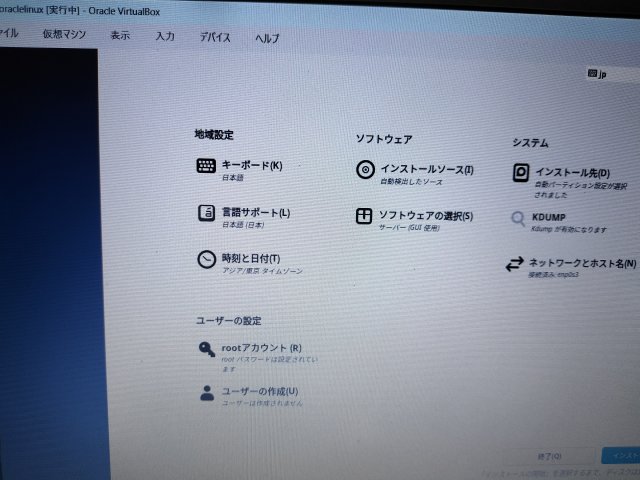Open the 時刻と日付(T) text link
The image size is (640, 480).
(x=250, y=259)
